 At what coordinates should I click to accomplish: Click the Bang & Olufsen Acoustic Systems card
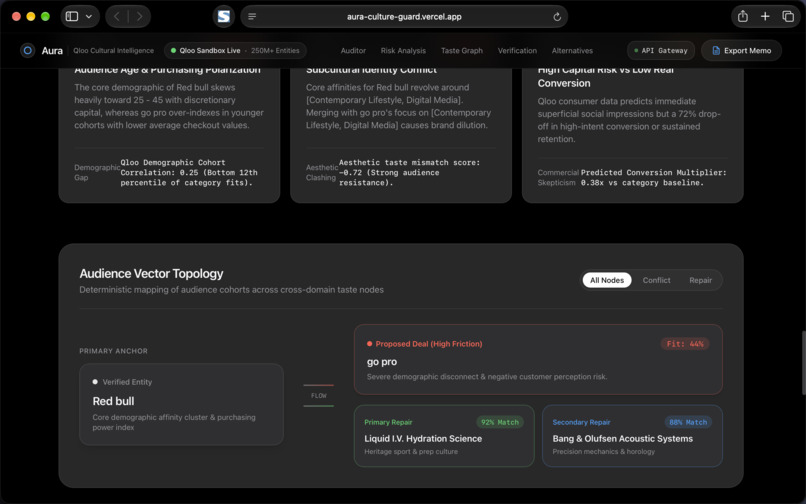pyautogui.click(x=632, y=436)
